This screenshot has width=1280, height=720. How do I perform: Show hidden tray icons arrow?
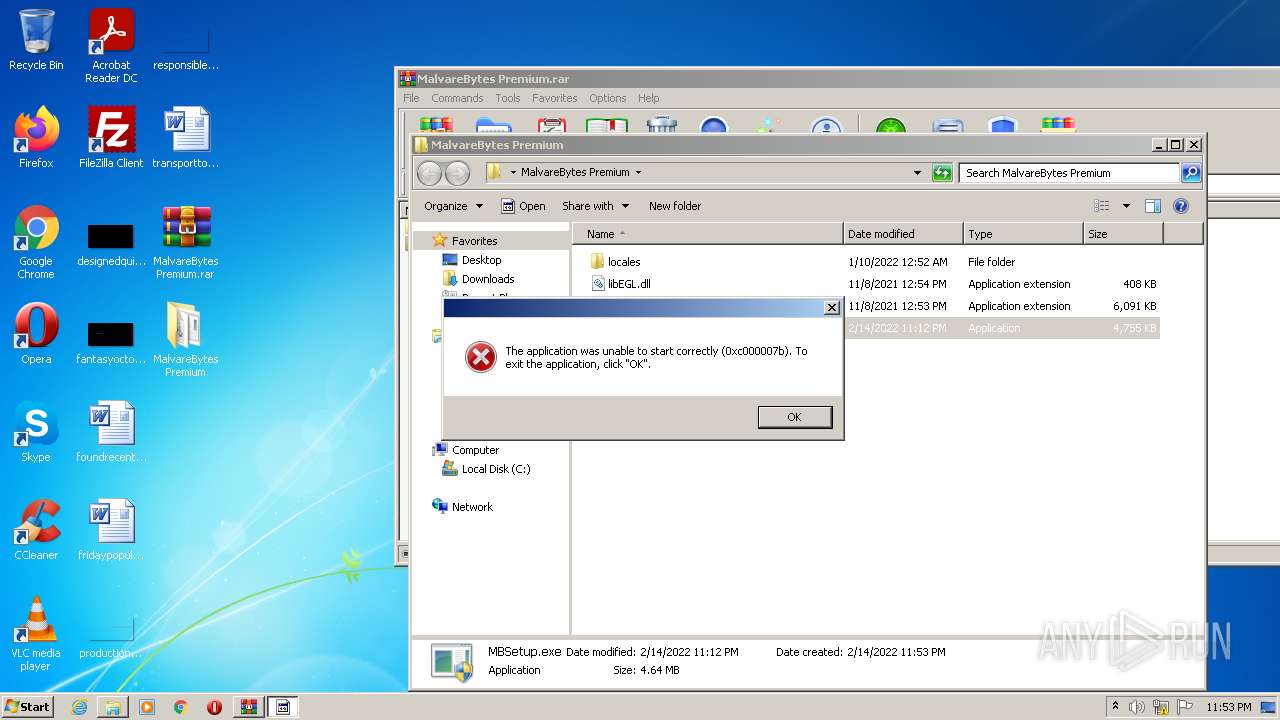[1115, 706]
